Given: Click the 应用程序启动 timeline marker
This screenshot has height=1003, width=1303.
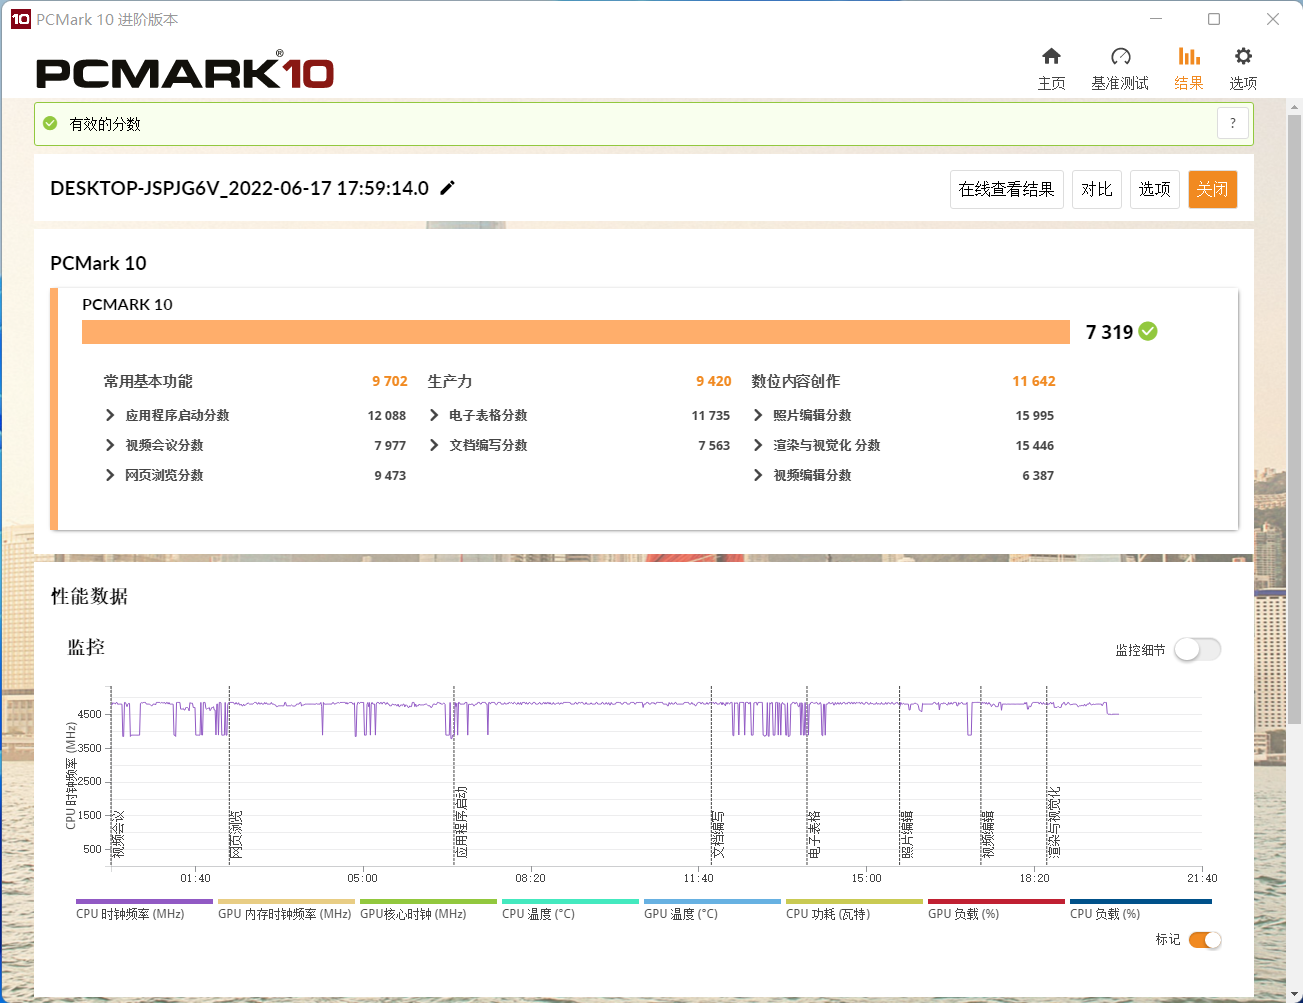Looking at the screenshot, I should pyautogui.click(x=462, y=822).
